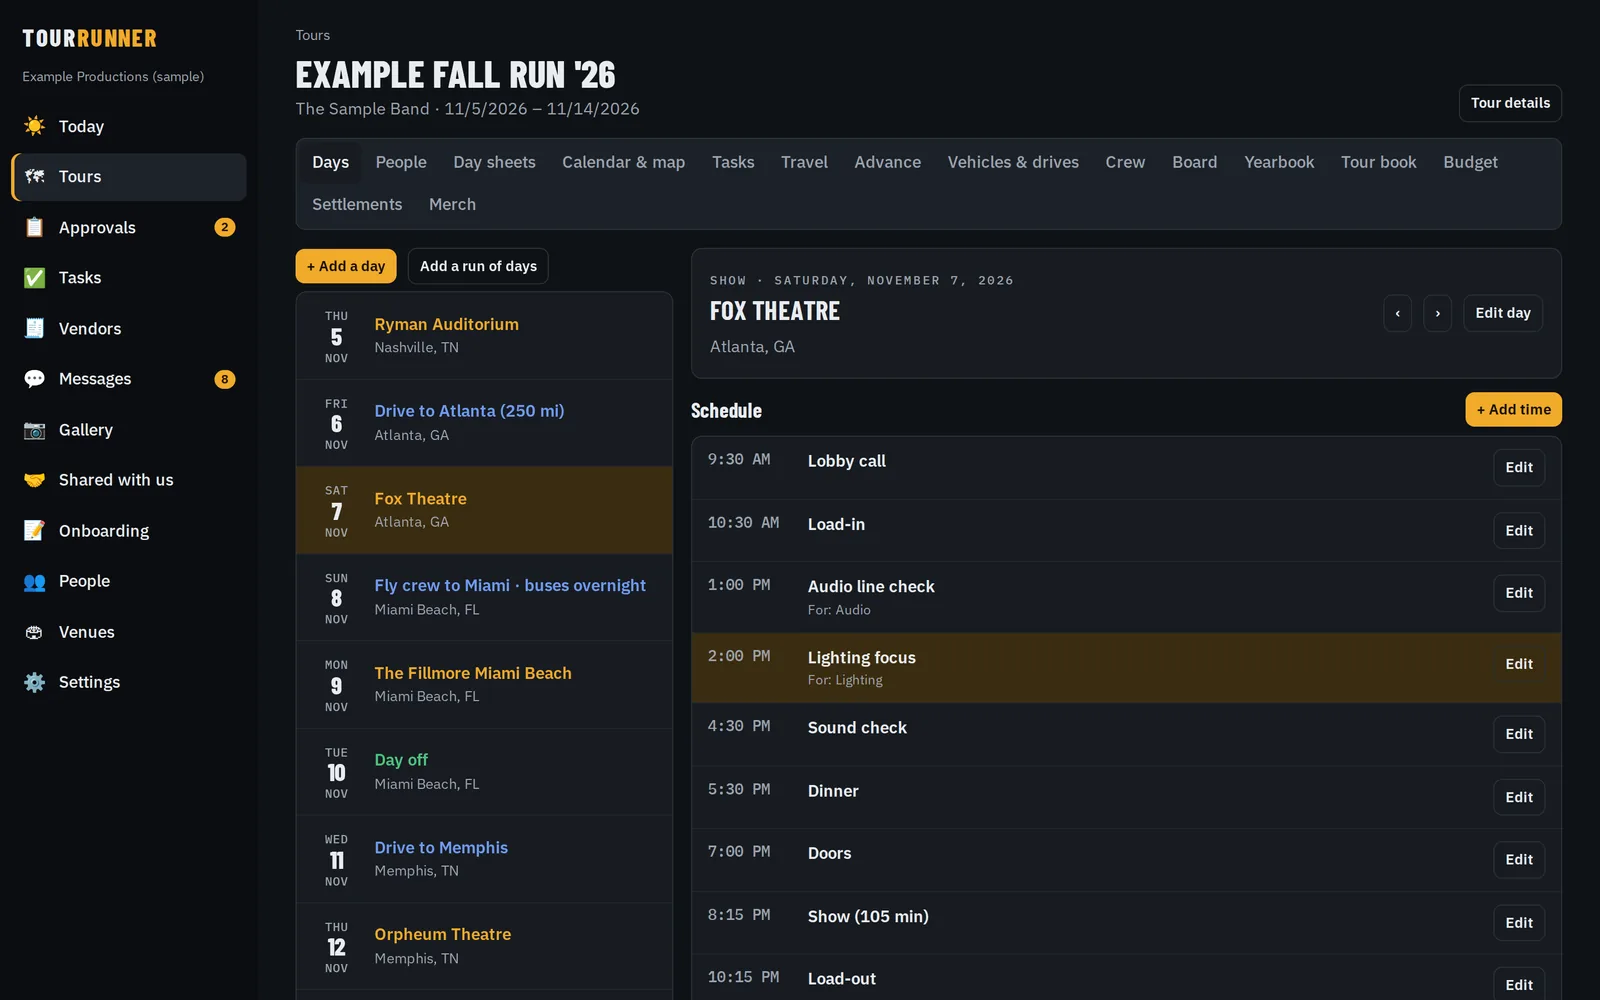Open the Vehicles & drives tab

point(1013,162)
